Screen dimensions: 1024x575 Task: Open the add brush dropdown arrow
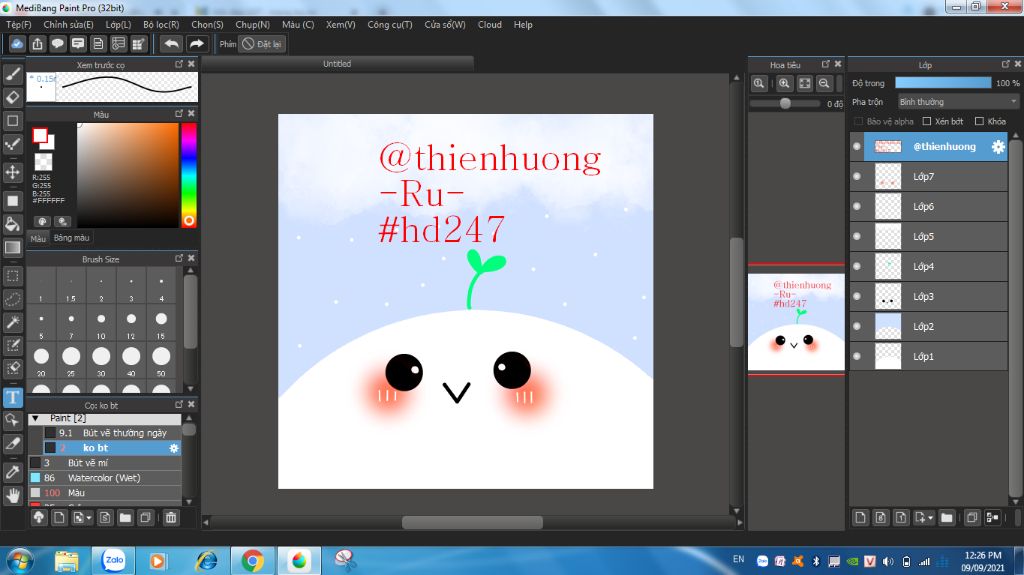89,518
